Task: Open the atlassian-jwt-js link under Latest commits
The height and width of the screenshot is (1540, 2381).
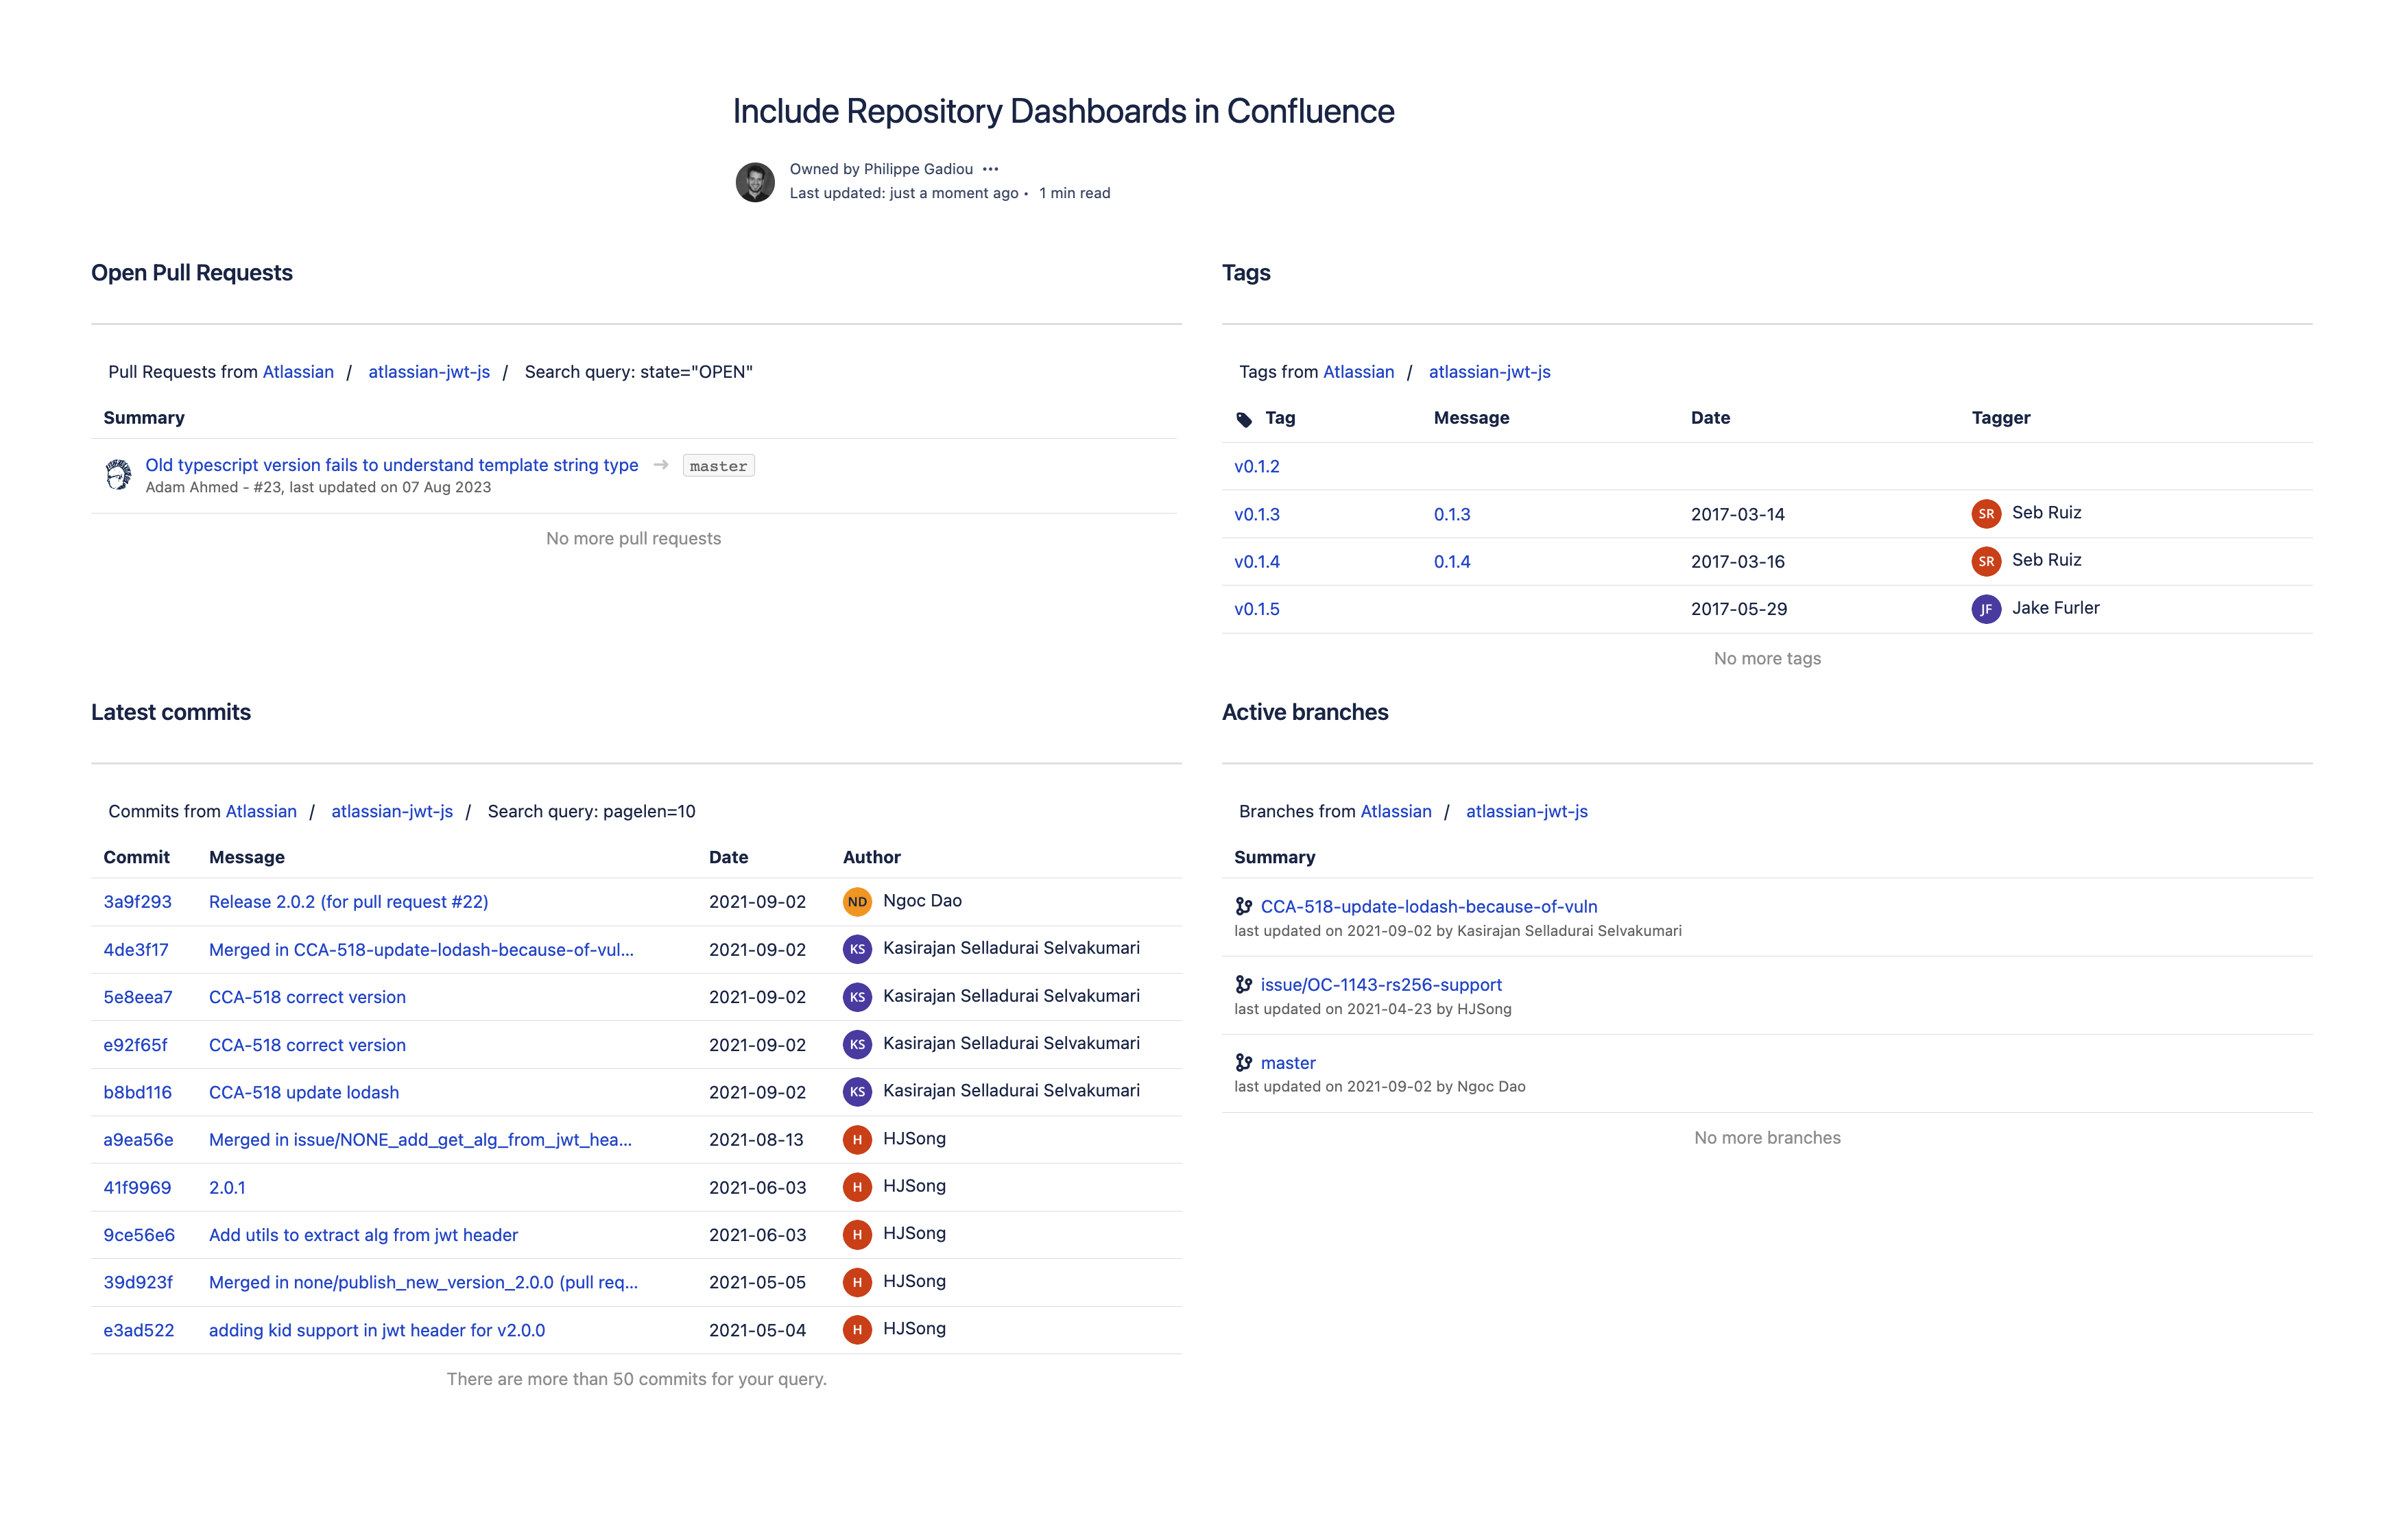Action: pyautogui.click(x=392, y=811)
